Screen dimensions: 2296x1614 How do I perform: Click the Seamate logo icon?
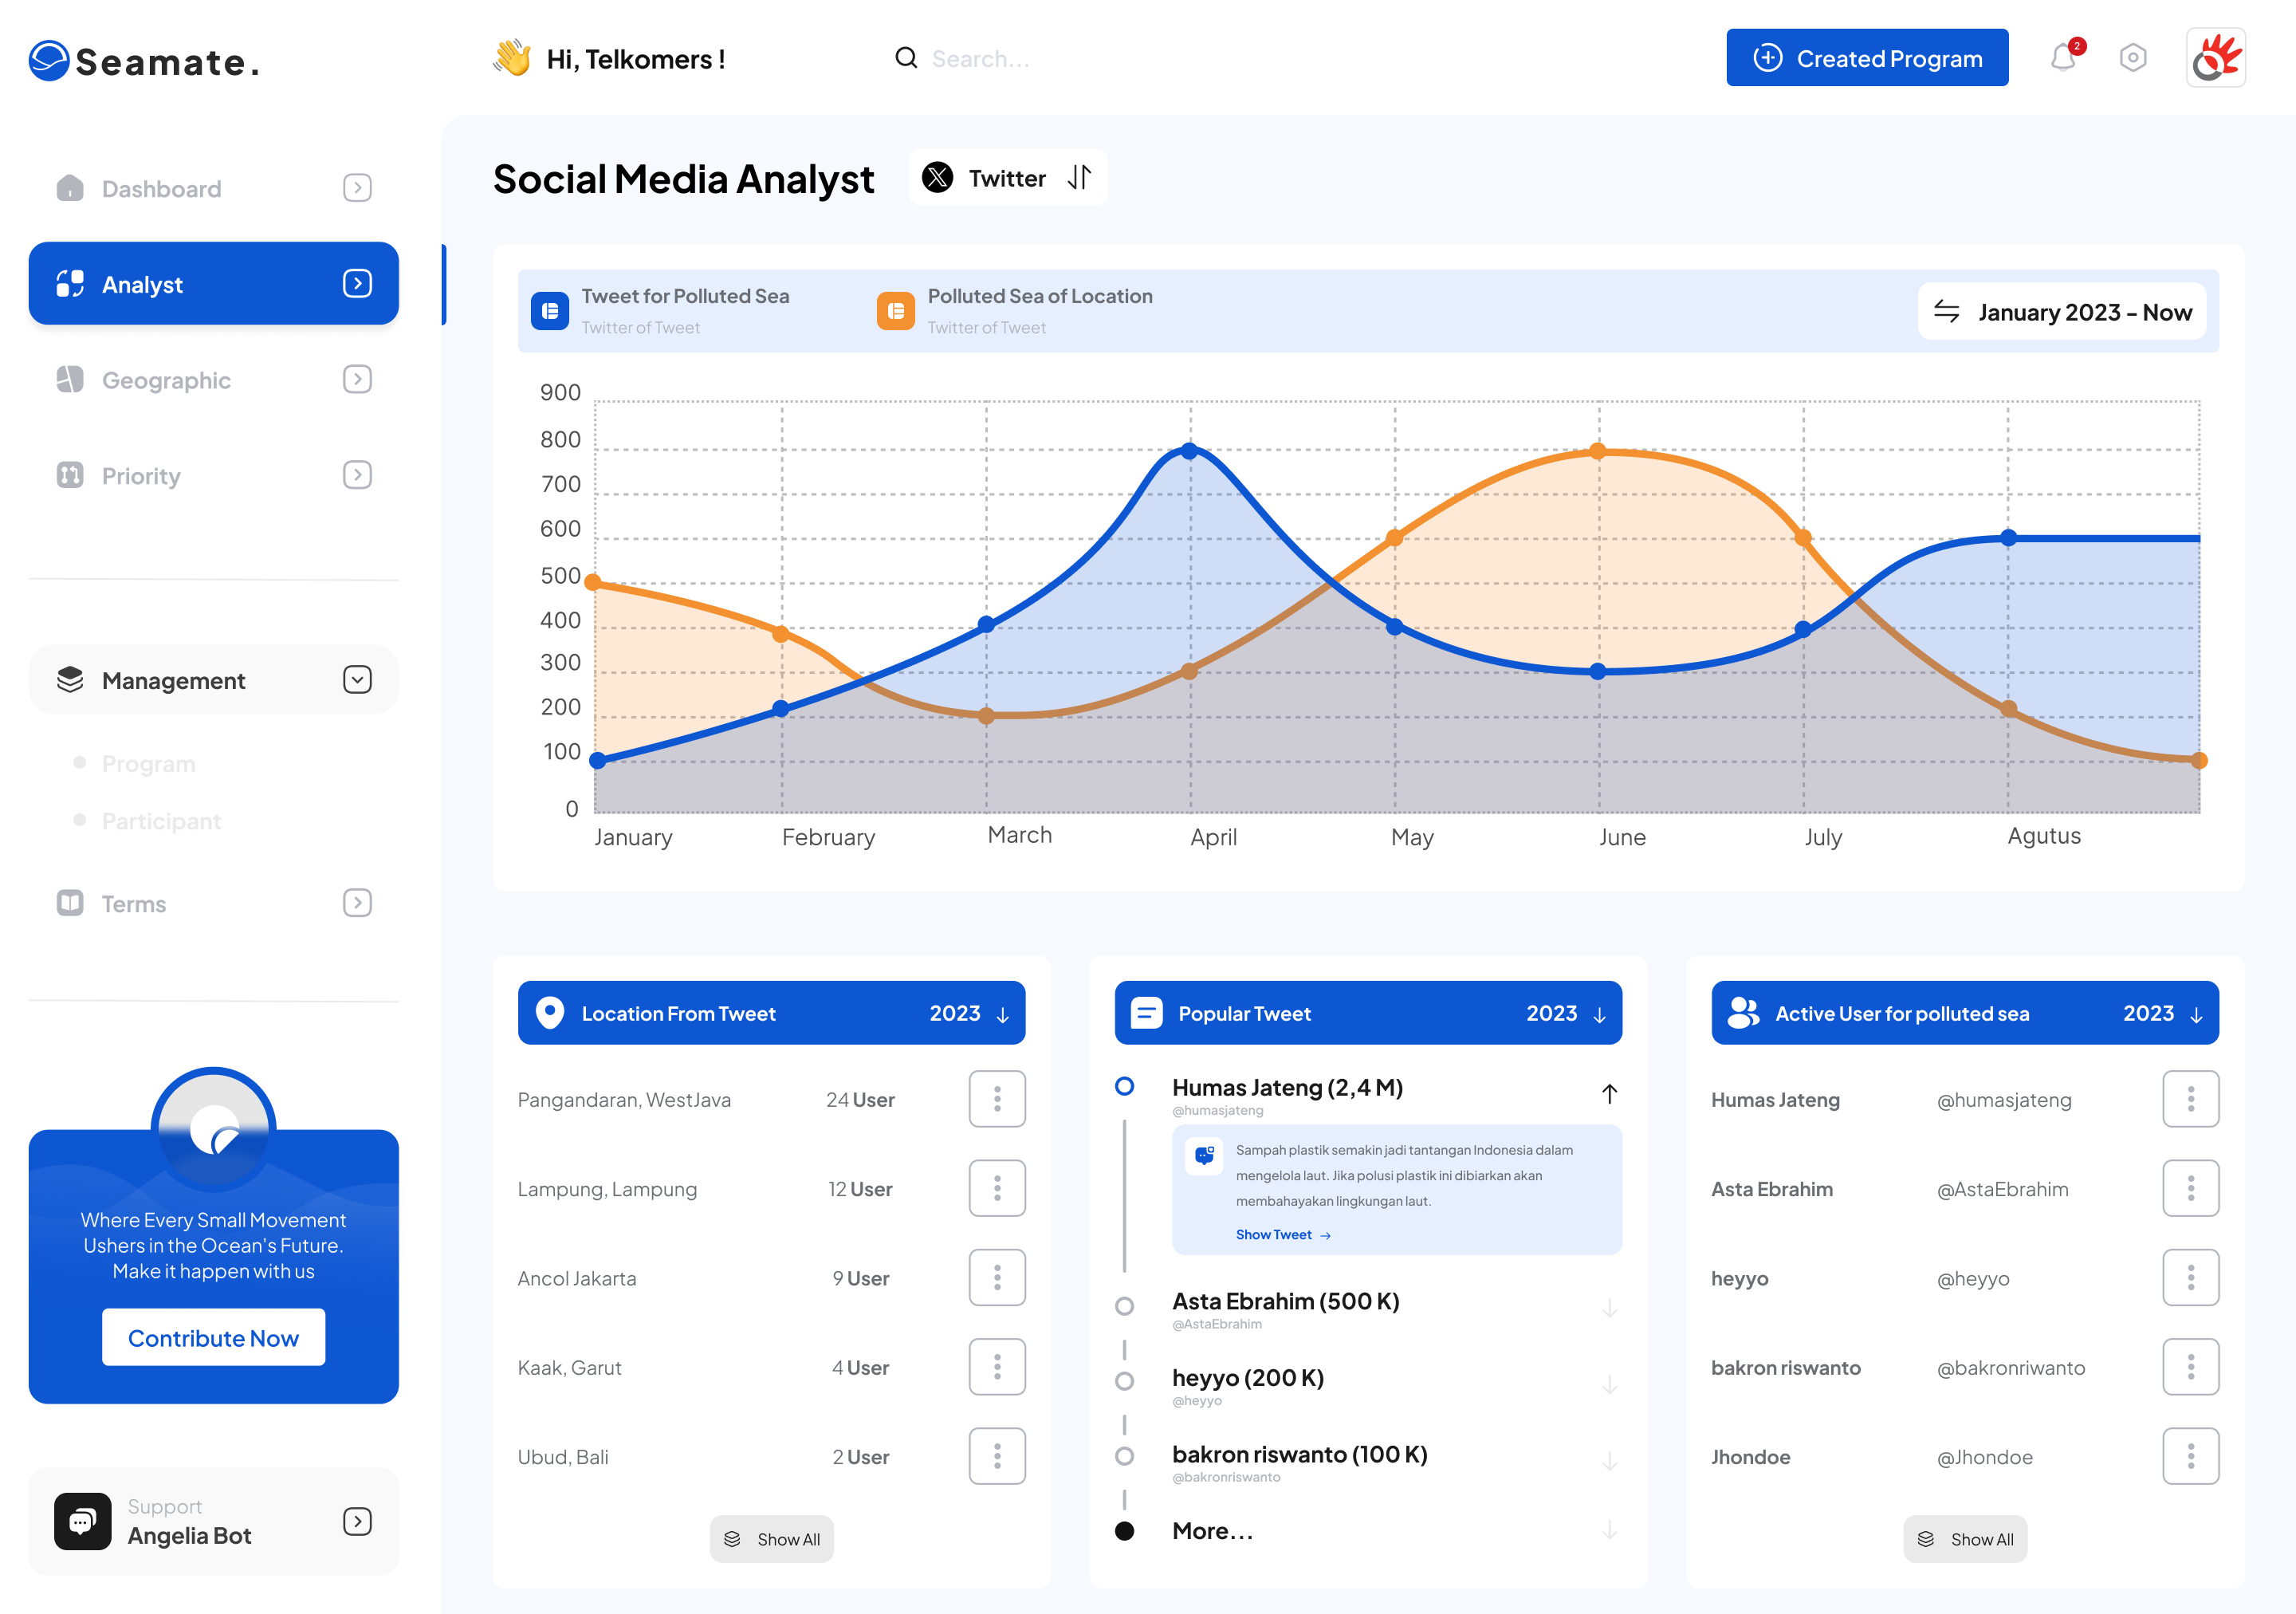48,61
